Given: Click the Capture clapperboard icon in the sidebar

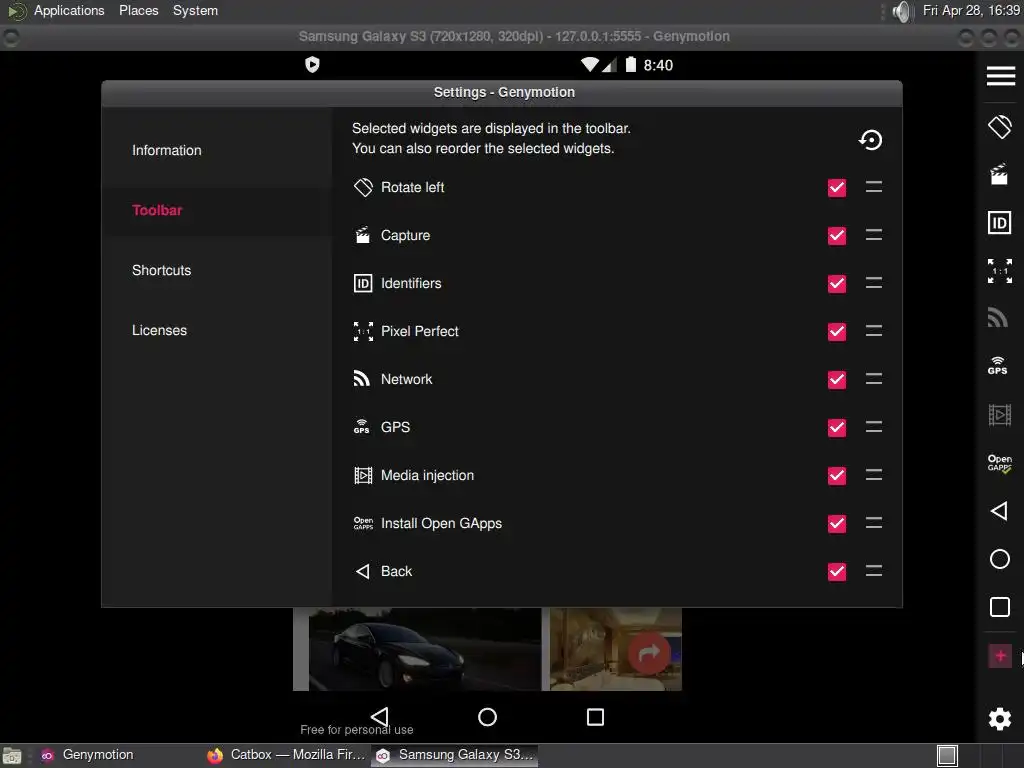Looking at the screenshot, I should coord(999,174).
